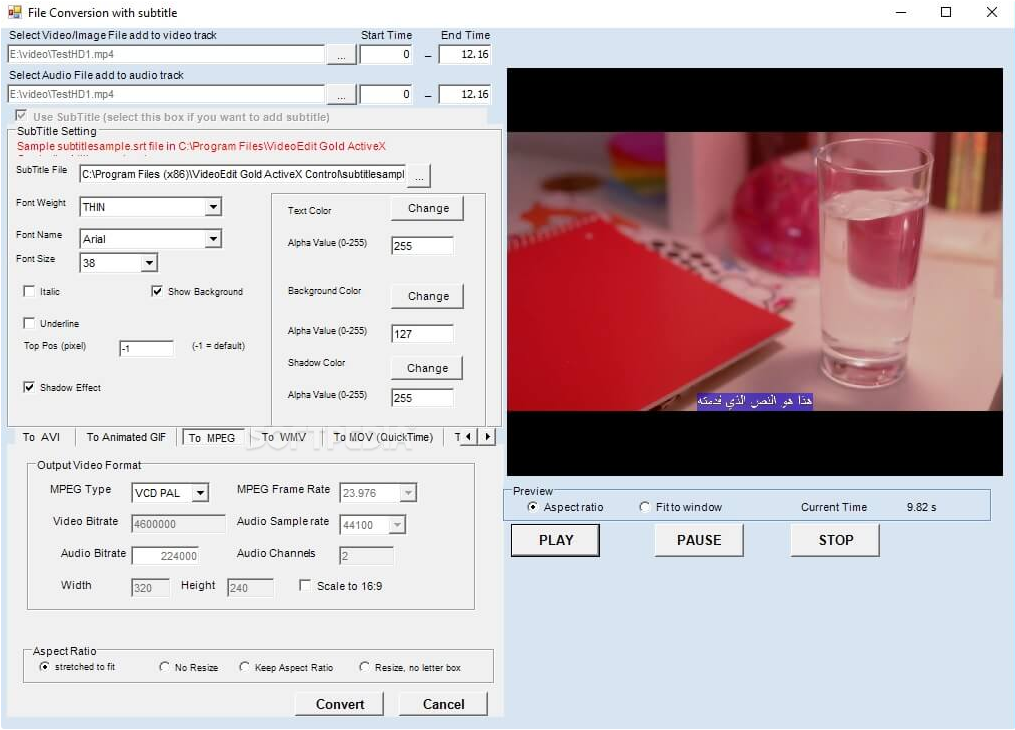This screenshot has width=1015, height=730.
Task: Click the video track End Time field
Action: tap(465, 54)
